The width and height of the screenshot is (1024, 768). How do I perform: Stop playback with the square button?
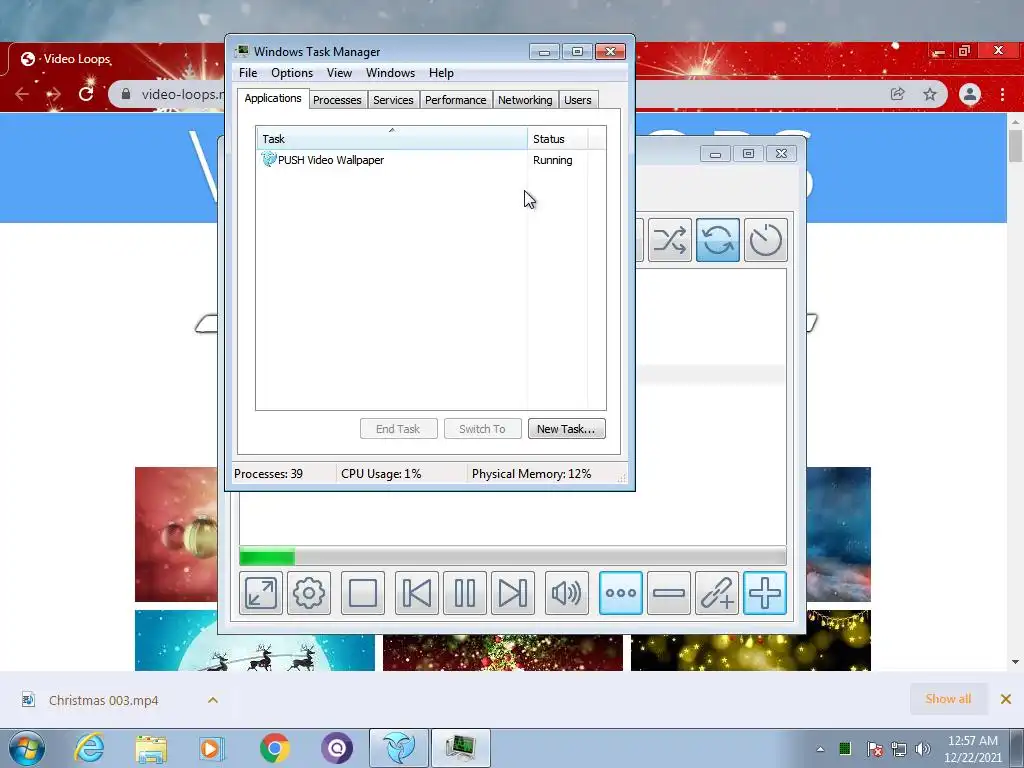[x=362, y=593]
